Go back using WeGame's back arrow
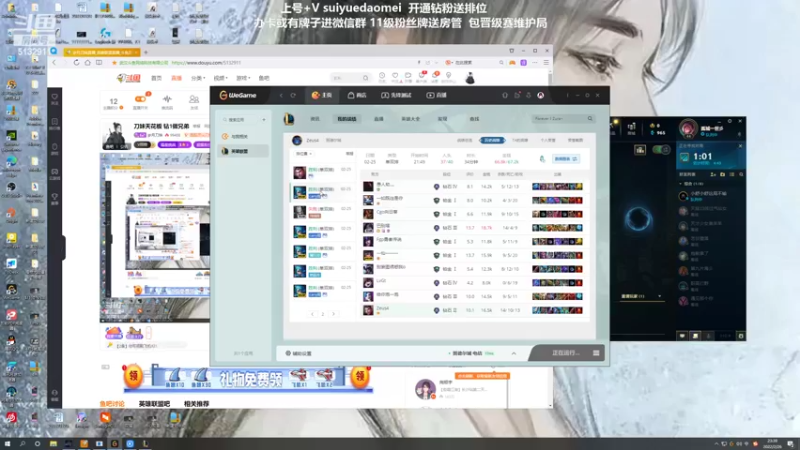Screen dimensions: 800x450 pyautogui.click(x=281, y=95)
